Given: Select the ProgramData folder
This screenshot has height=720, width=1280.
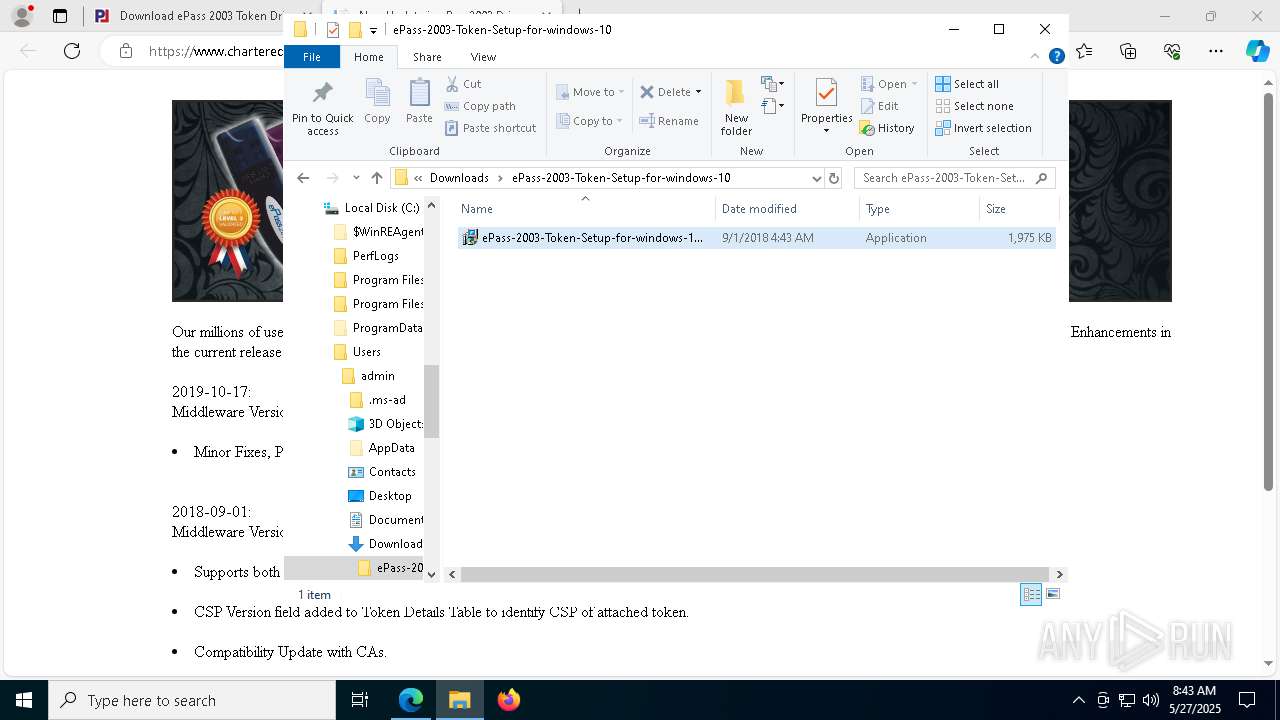Looking at the screenshot, I should (377, 328).
